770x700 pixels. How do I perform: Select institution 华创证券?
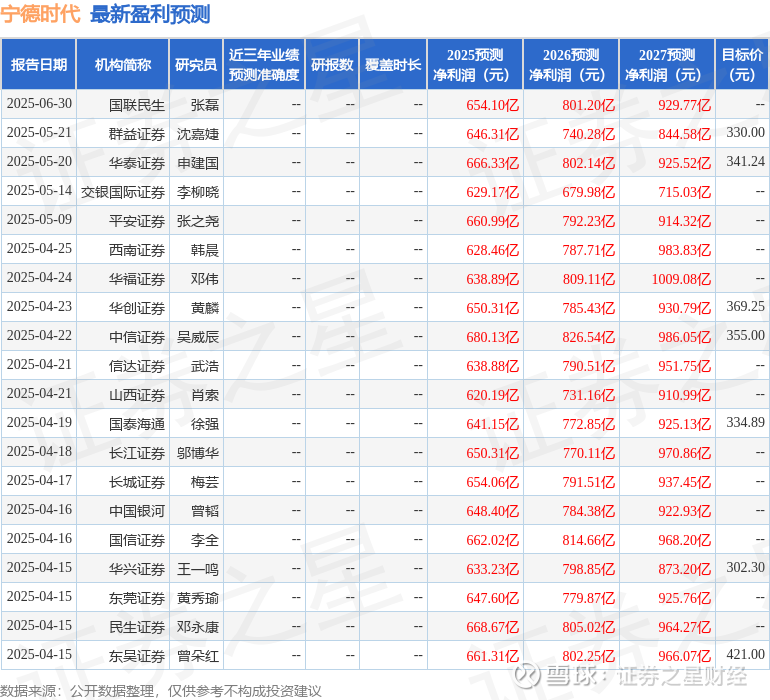pyautogui.click(x=137, y=308)
